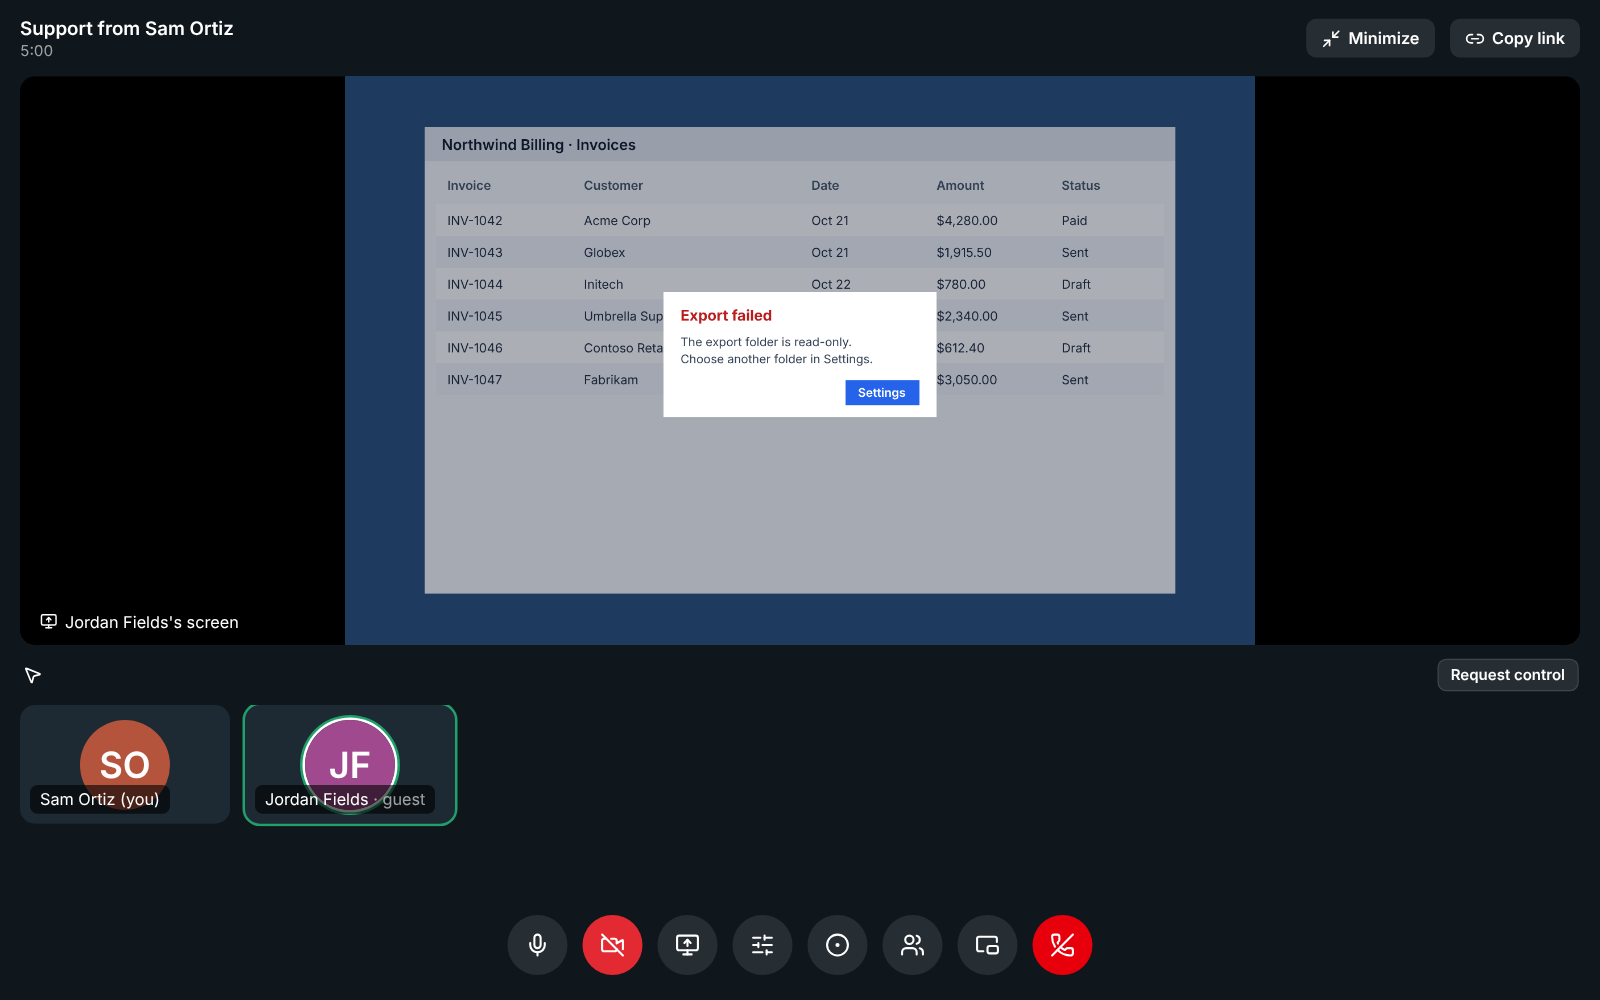1600x1000 pixels.
Task: Show the participants list
Action: (912, 945)
